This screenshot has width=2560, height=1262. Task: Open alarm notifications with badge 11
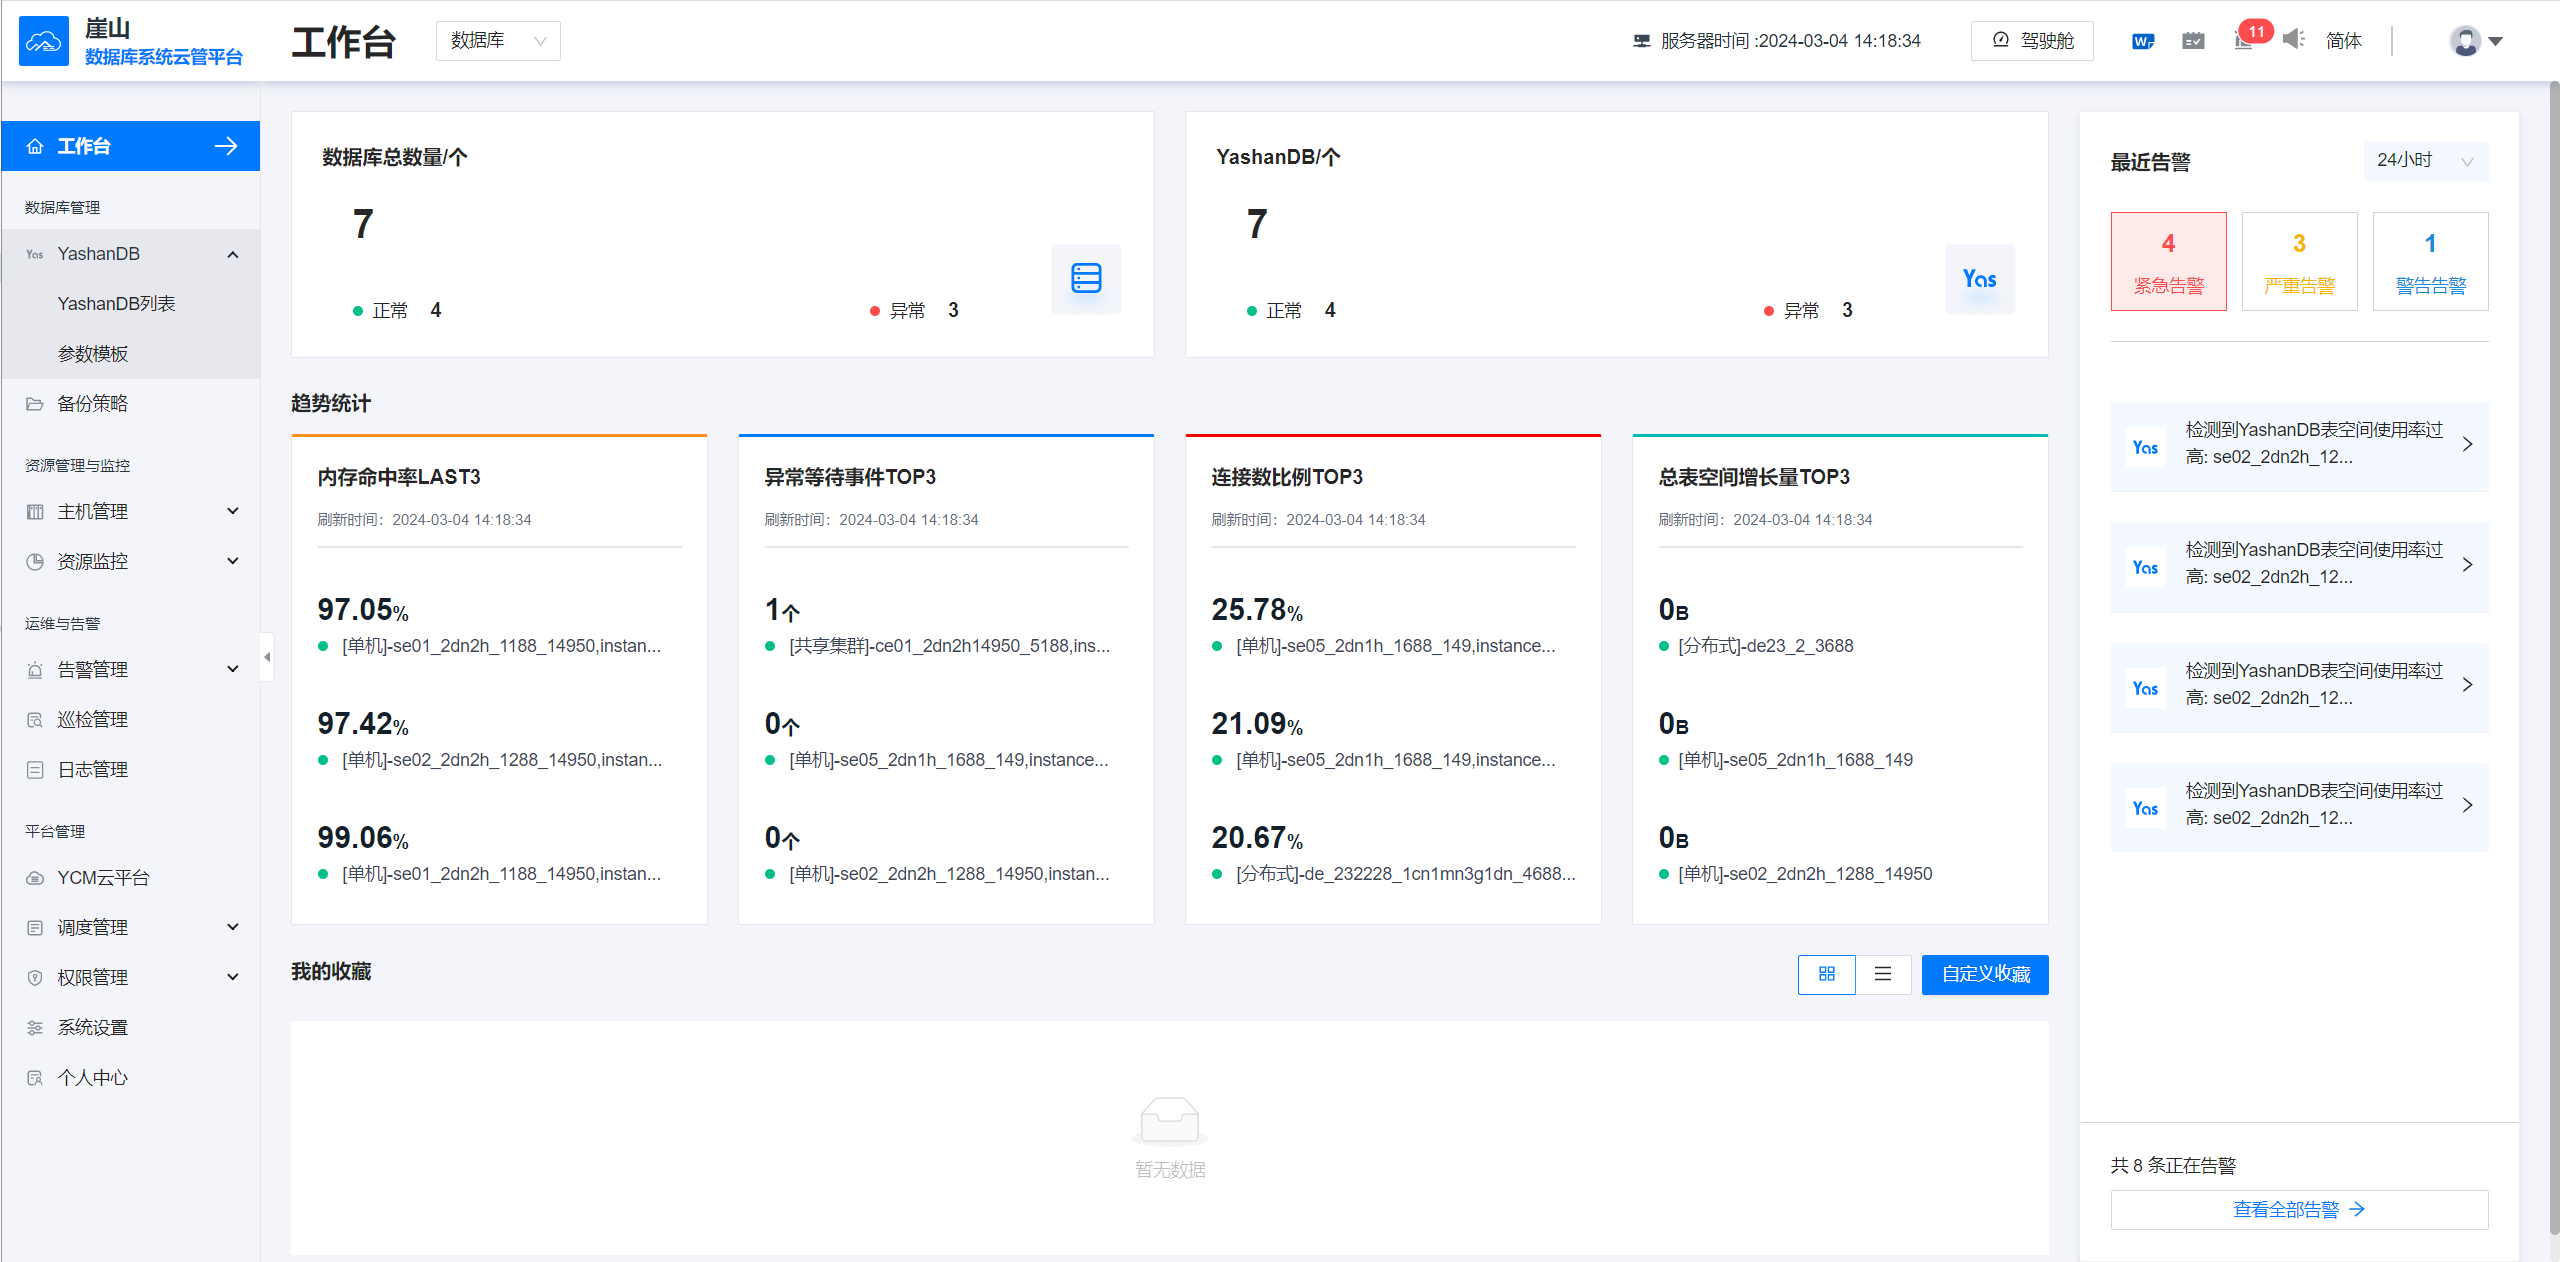coord(2245,40)
